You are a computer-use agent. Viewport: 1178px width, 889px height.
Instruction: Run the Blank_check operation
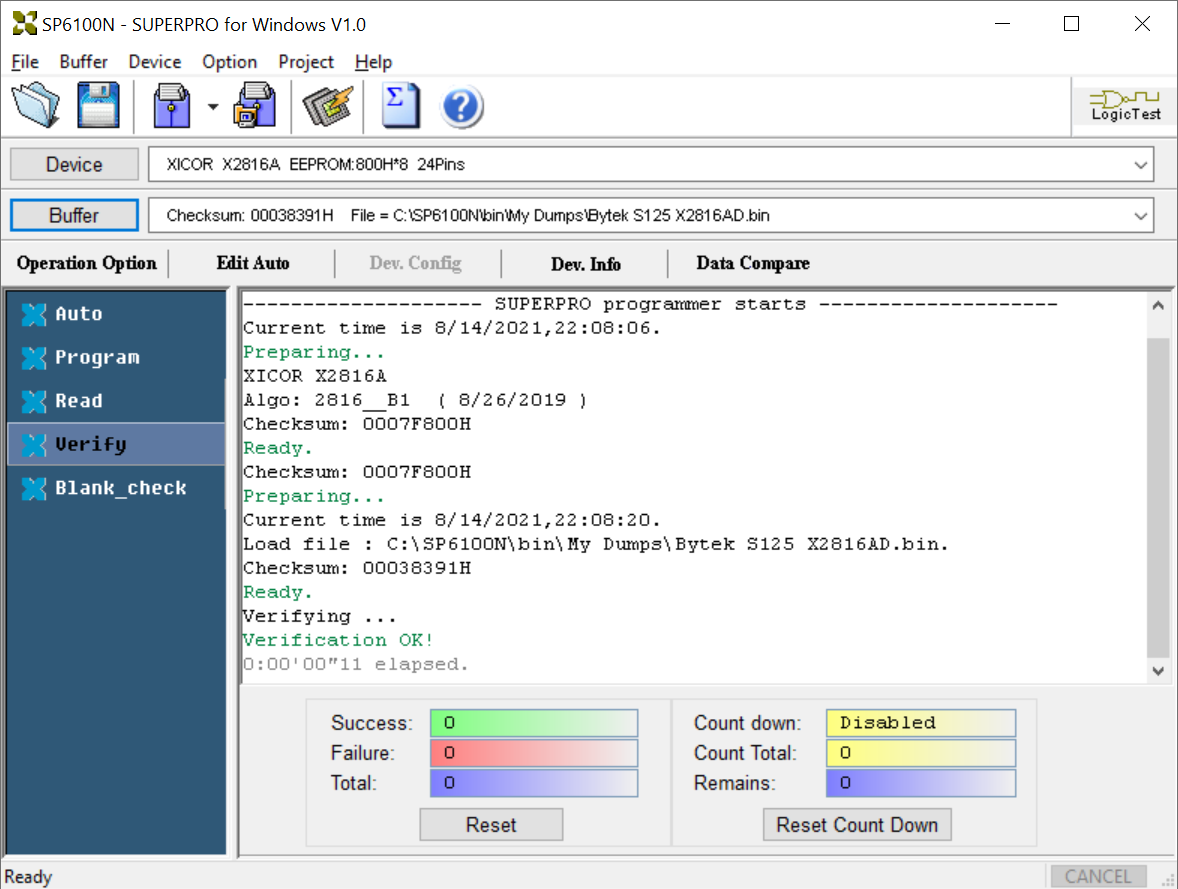tap(116, 488)
